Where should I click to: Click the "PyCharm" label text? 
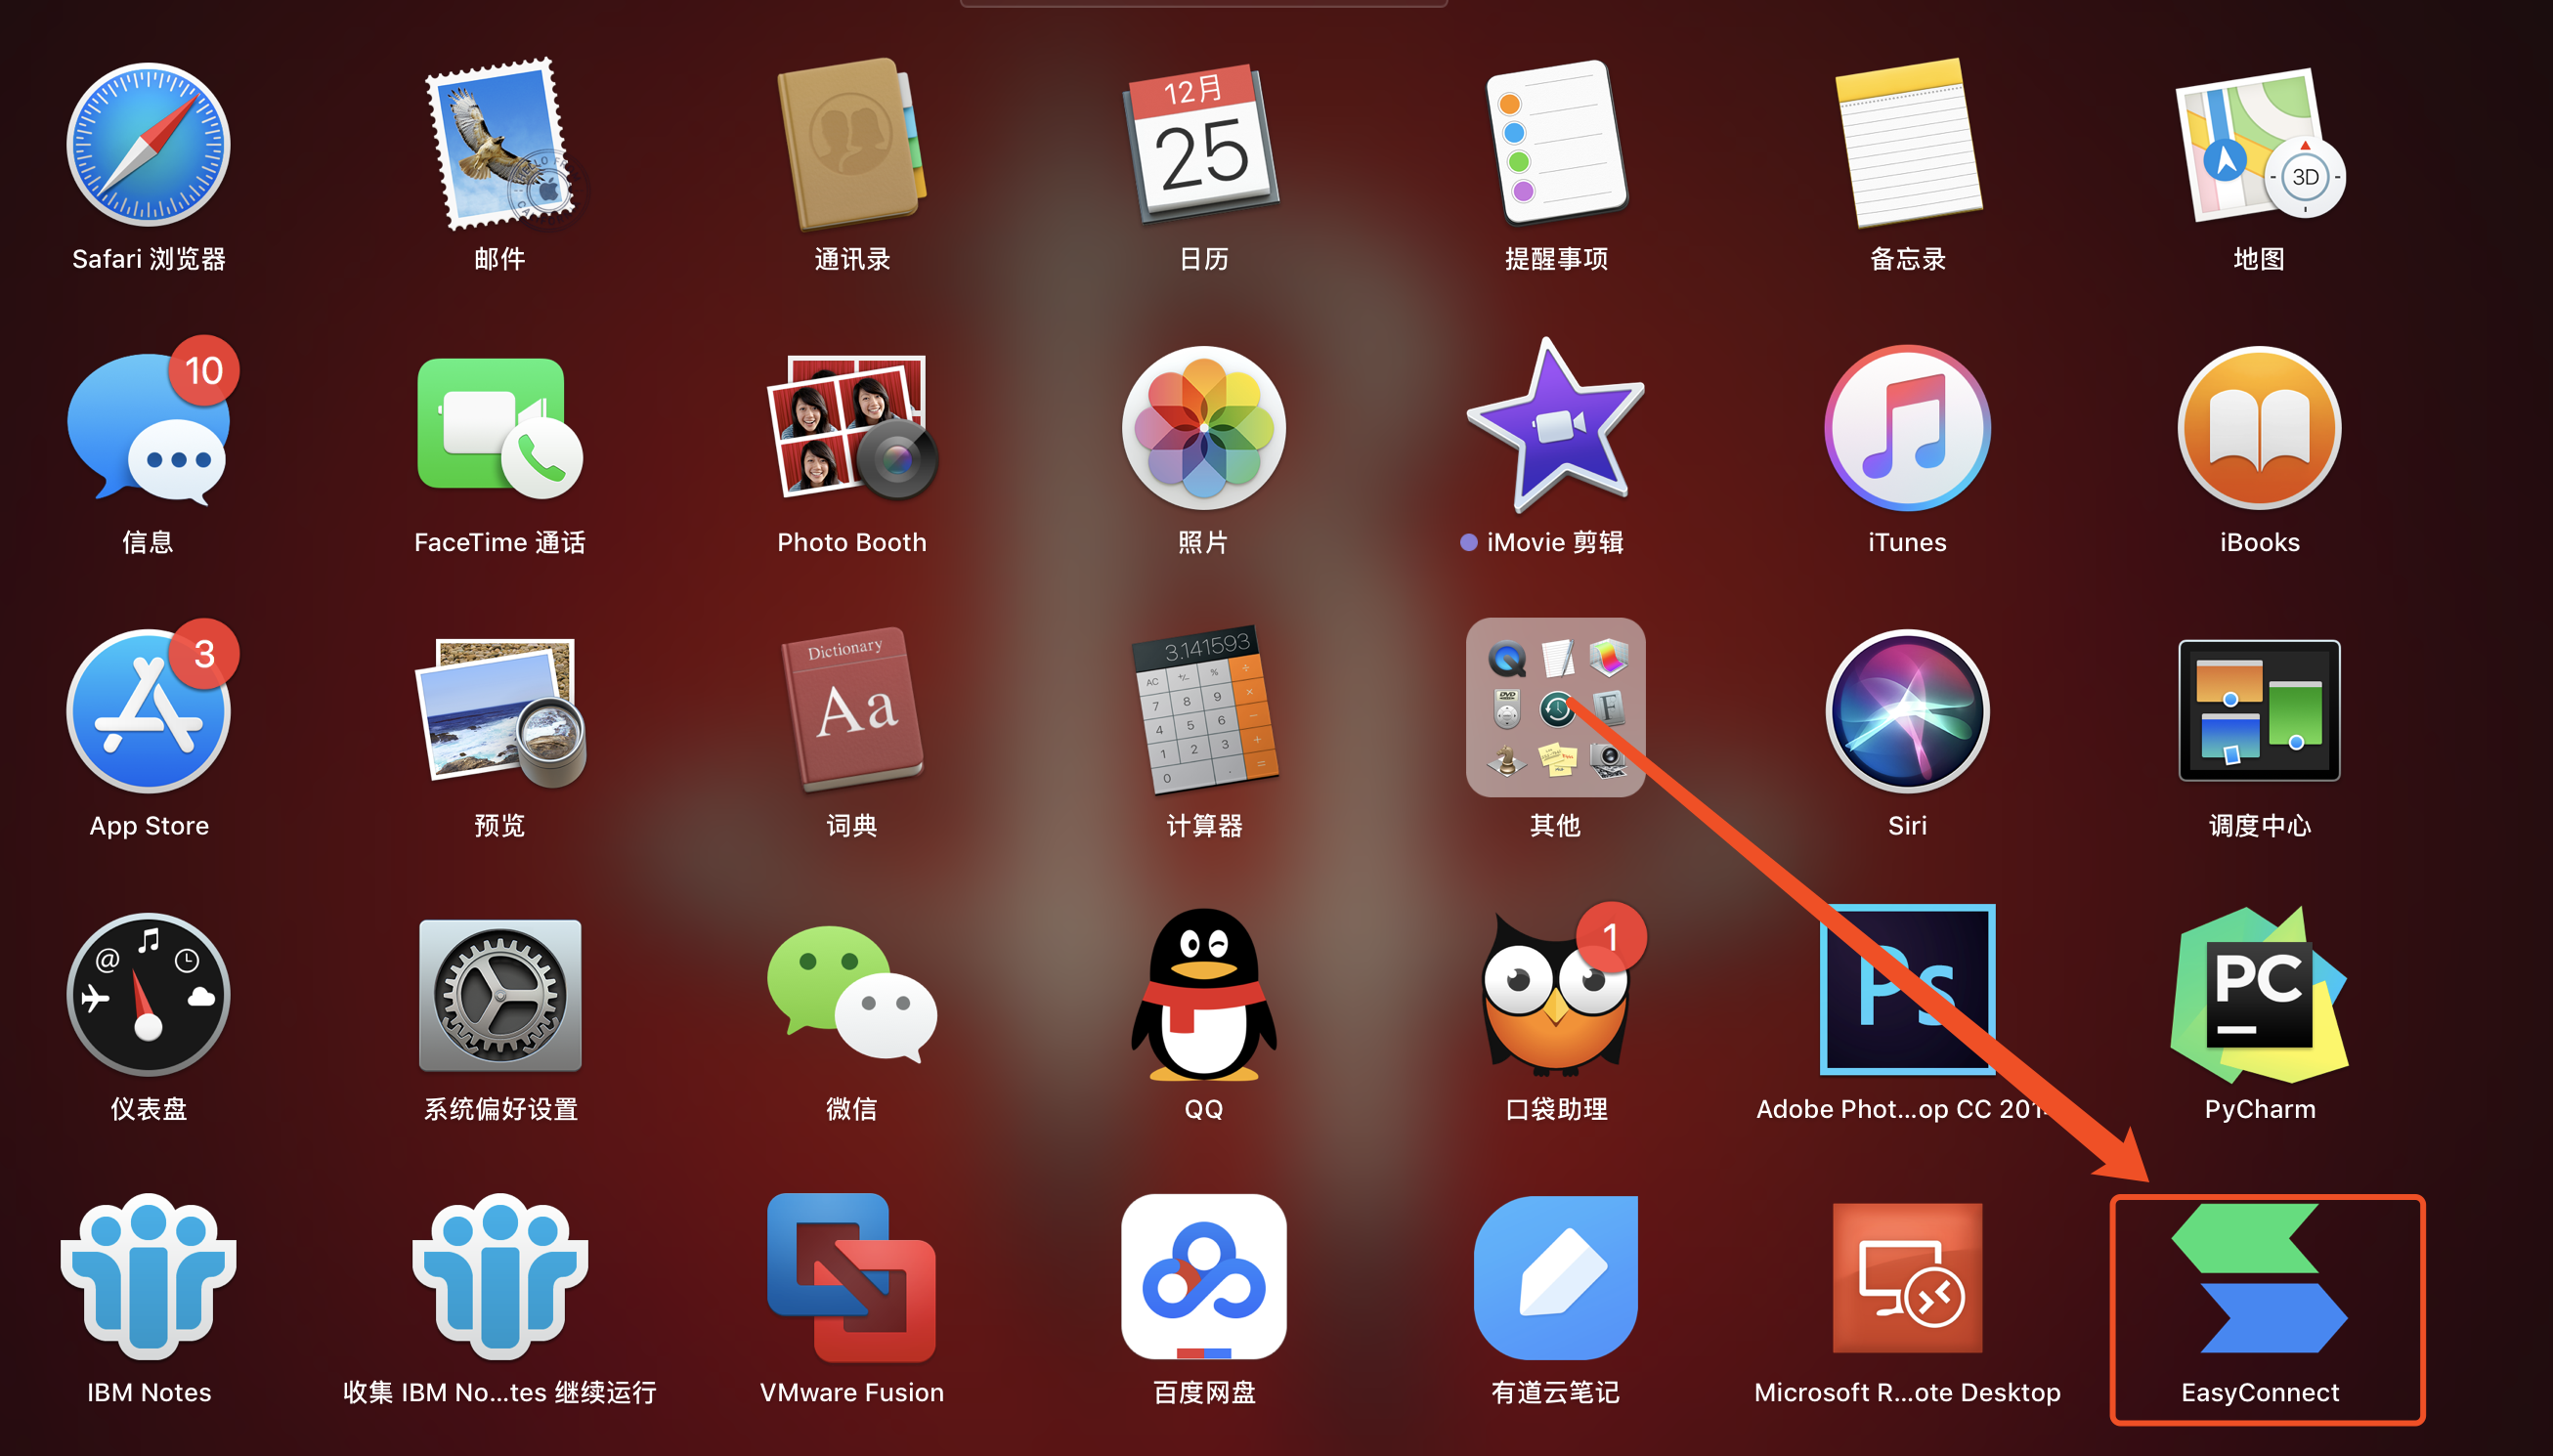pyautogui.click(x=2260, y=1109)
